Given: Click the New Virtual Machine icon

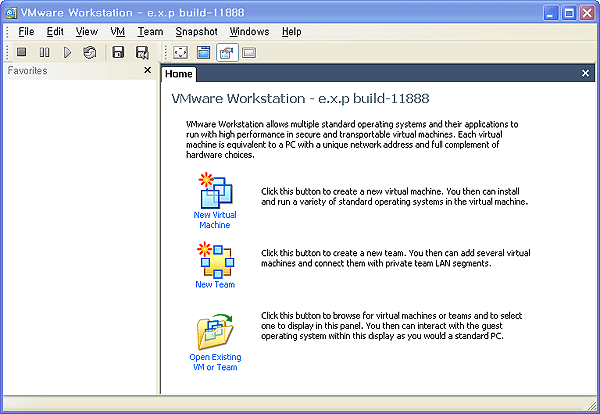Looking at the screenshot, I should click(215, 190).
